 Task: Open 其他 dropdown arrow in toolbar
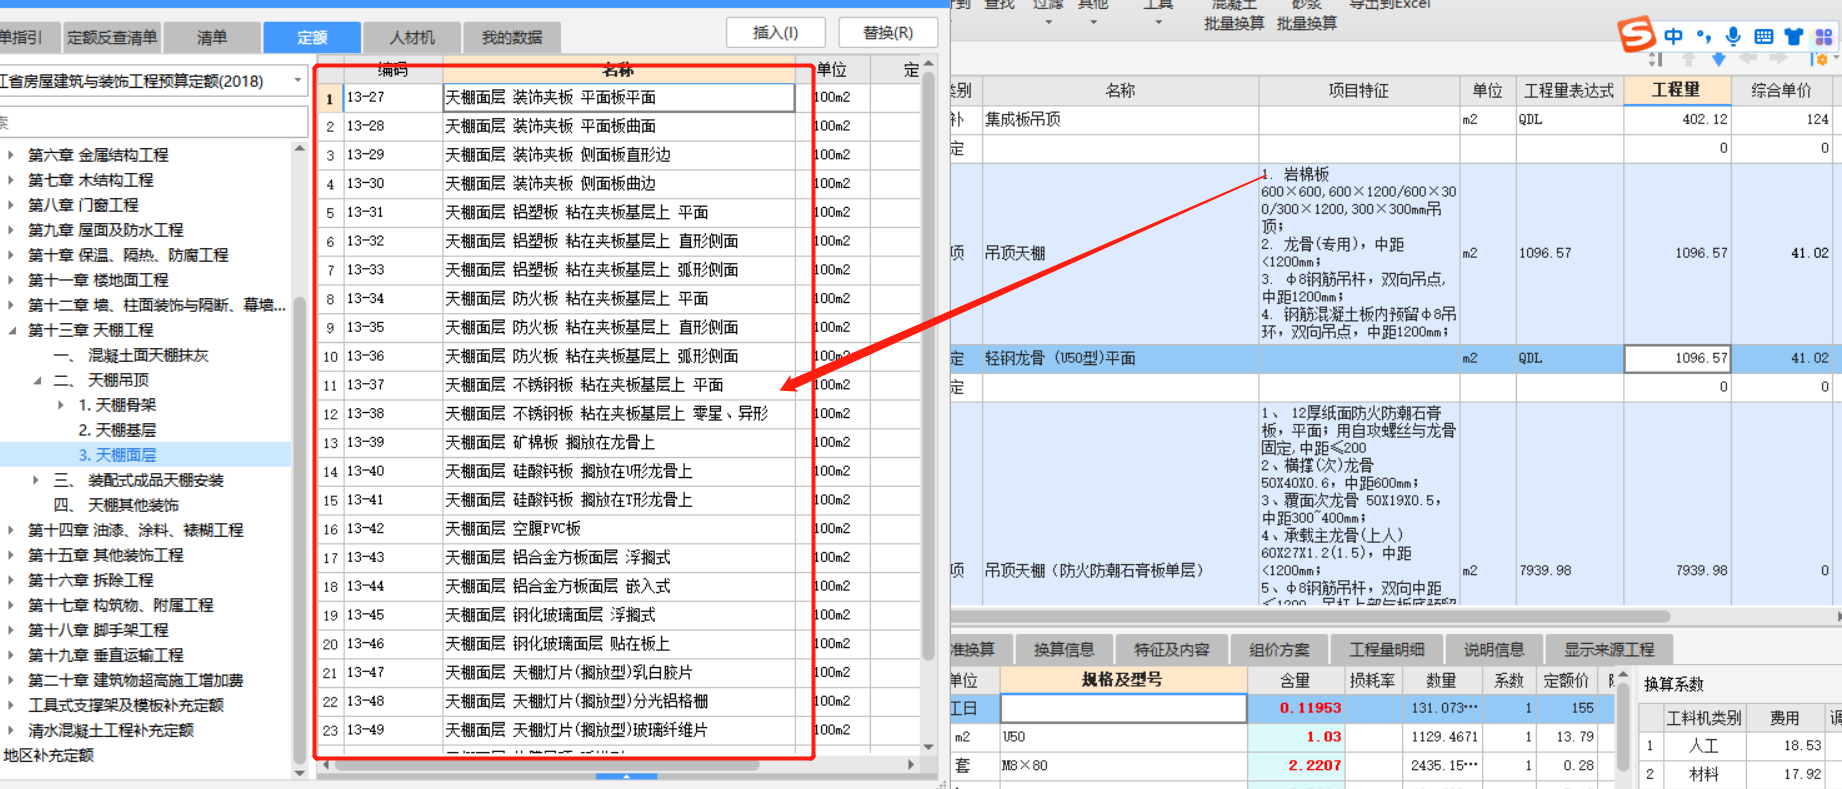tap(1093, 22)
